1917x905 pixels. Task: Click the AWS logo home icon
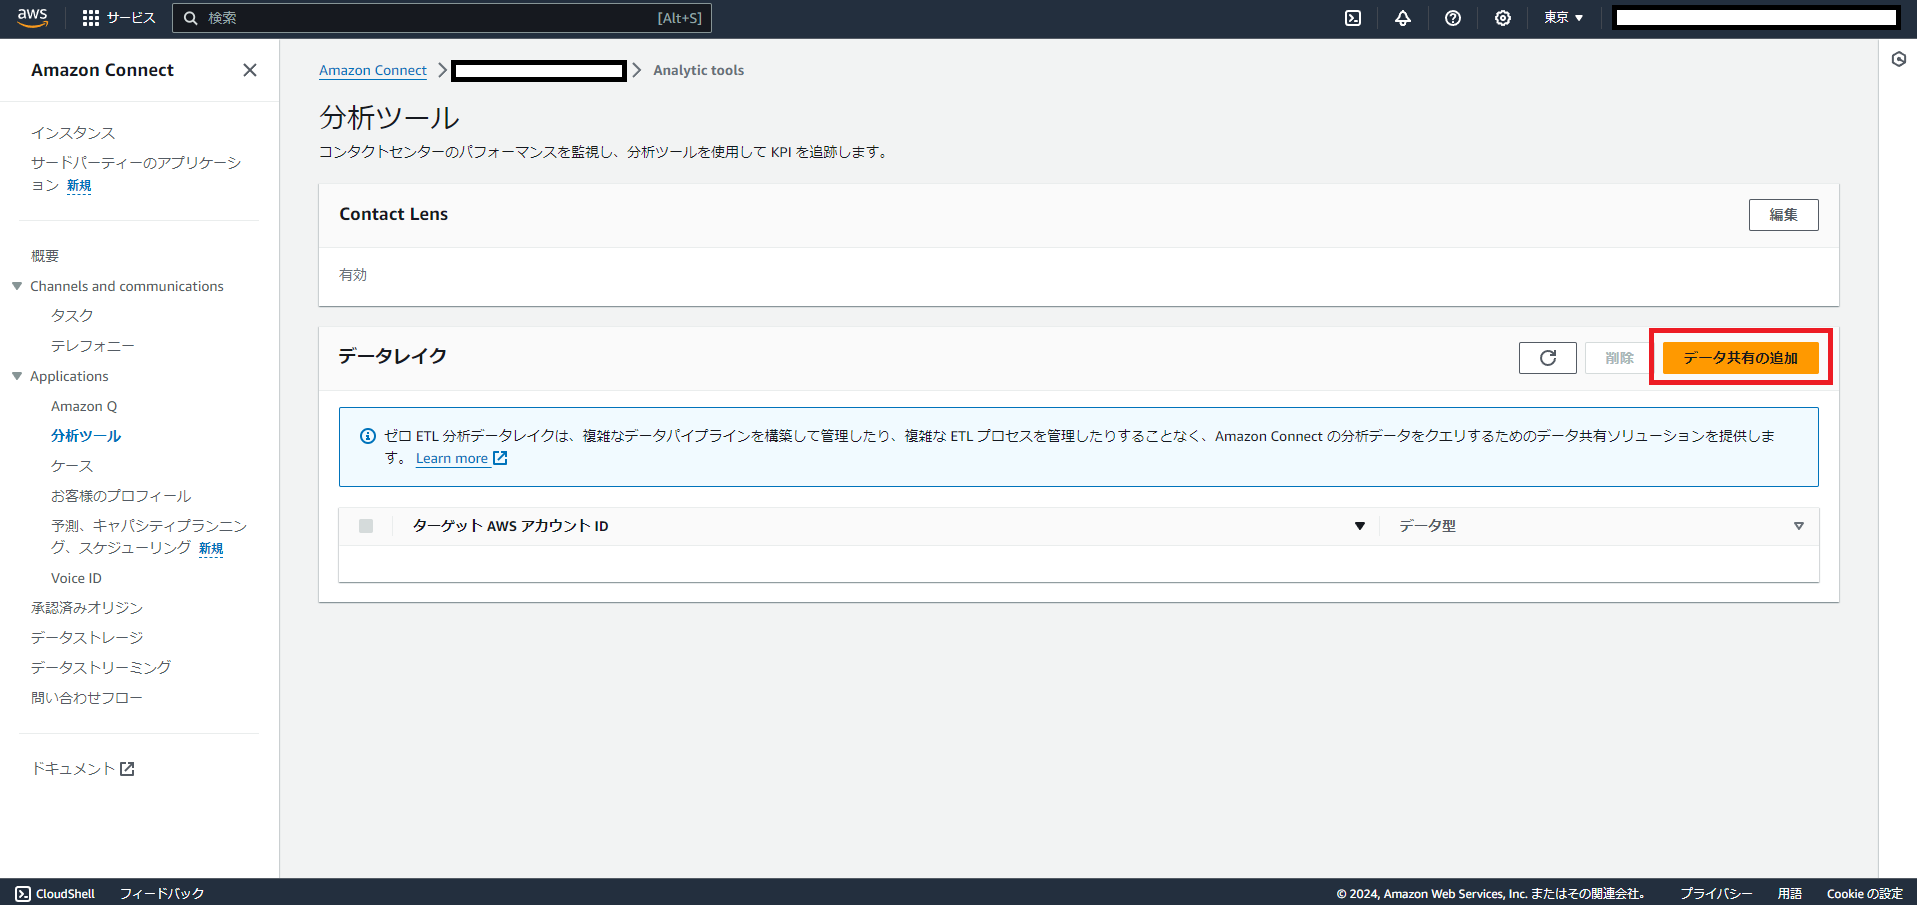32,17
